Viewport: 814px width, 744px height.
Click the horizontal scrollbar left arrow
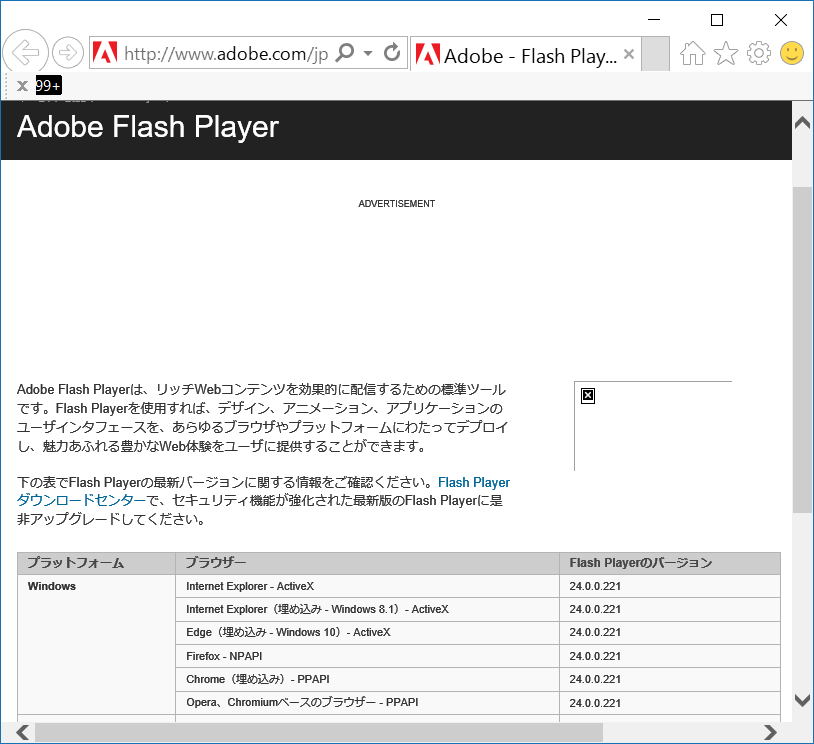[x=22, y=733]
